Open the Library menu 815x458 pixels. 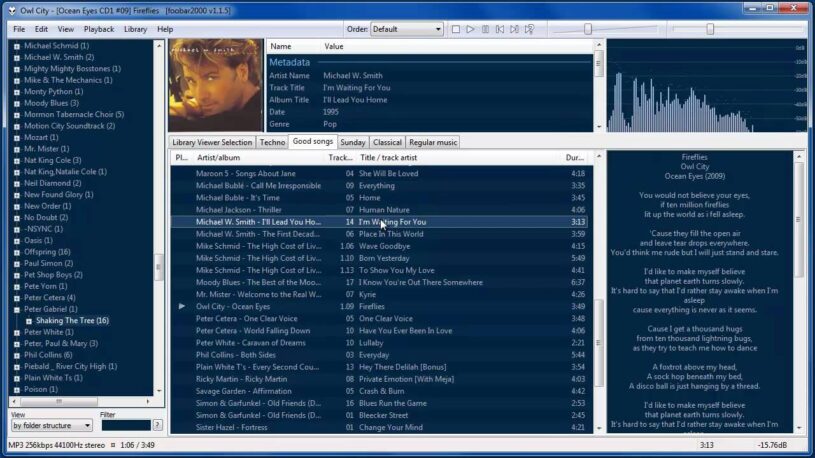click(135, 29)
